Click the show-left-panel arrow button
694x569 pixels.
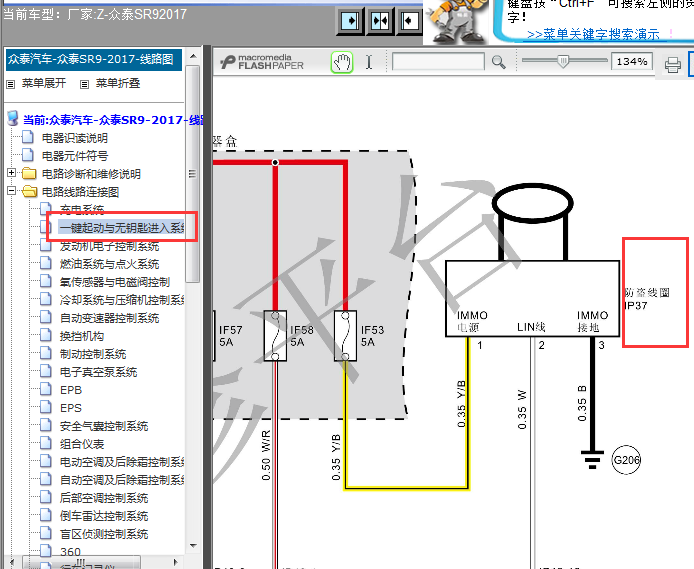point(350,21)
